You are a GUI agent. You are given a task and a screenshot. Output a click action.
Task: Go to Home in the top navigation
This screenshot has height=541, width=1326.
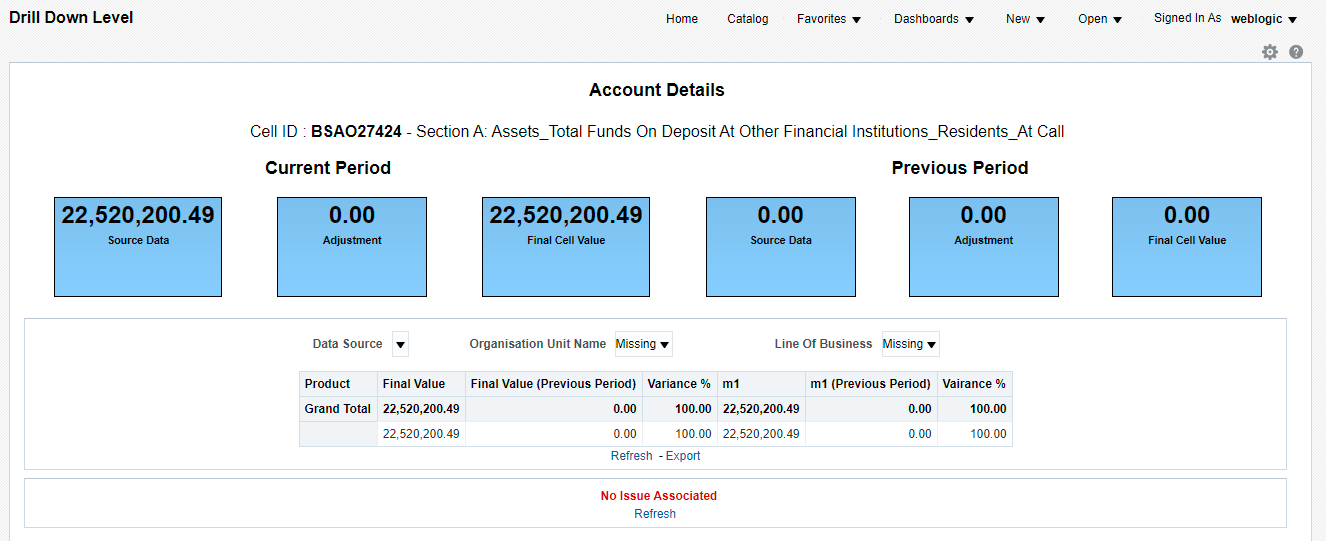[x=682, y=19]
